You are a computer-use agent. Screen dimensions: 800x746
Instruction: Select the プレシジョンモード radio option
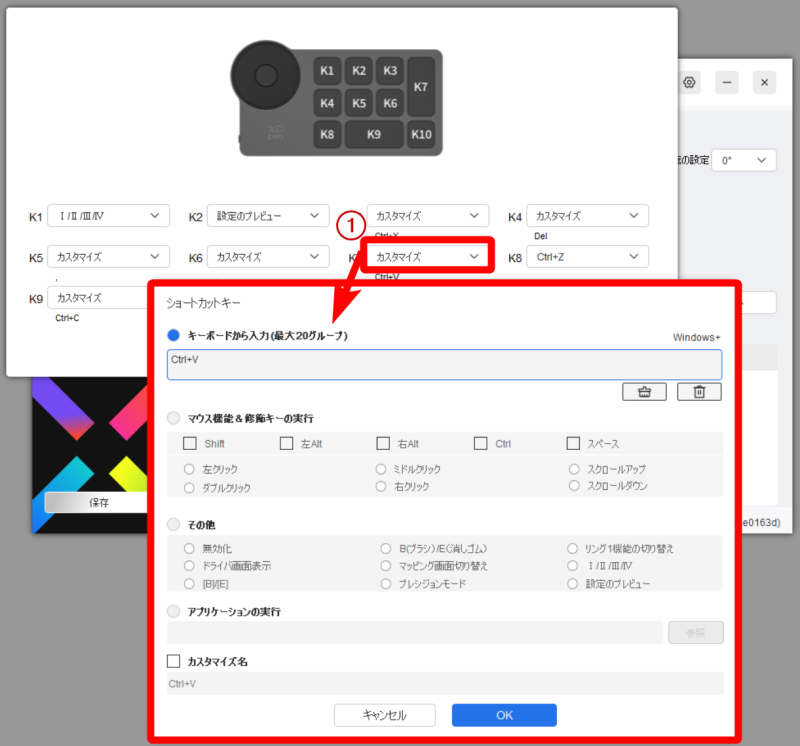[x=386, y=583]
